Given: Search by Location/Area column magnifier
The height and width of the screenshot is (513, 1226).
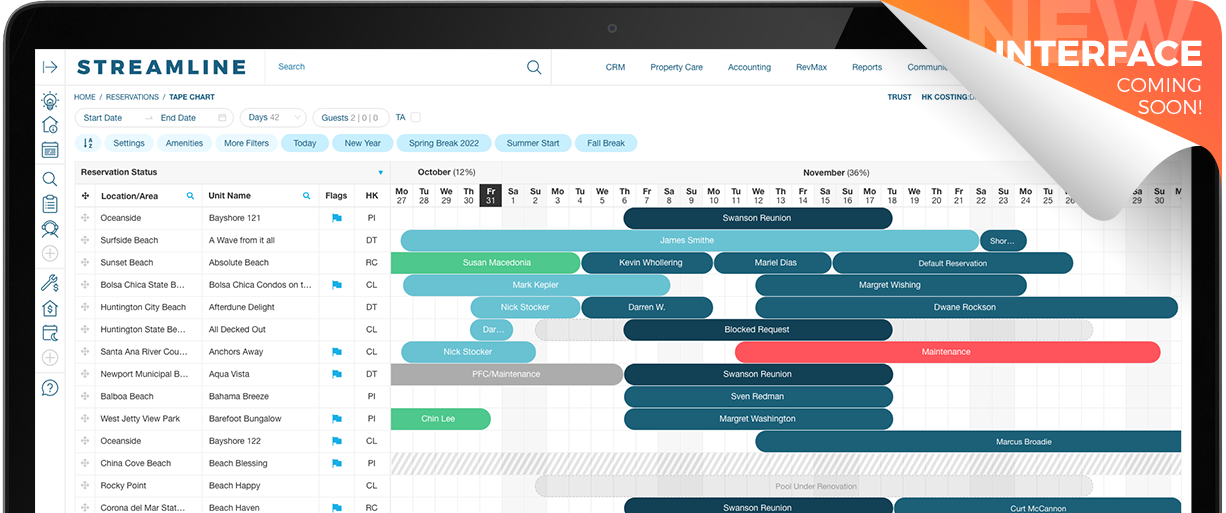Looking at the screenshot, I should tap(190, 196).
